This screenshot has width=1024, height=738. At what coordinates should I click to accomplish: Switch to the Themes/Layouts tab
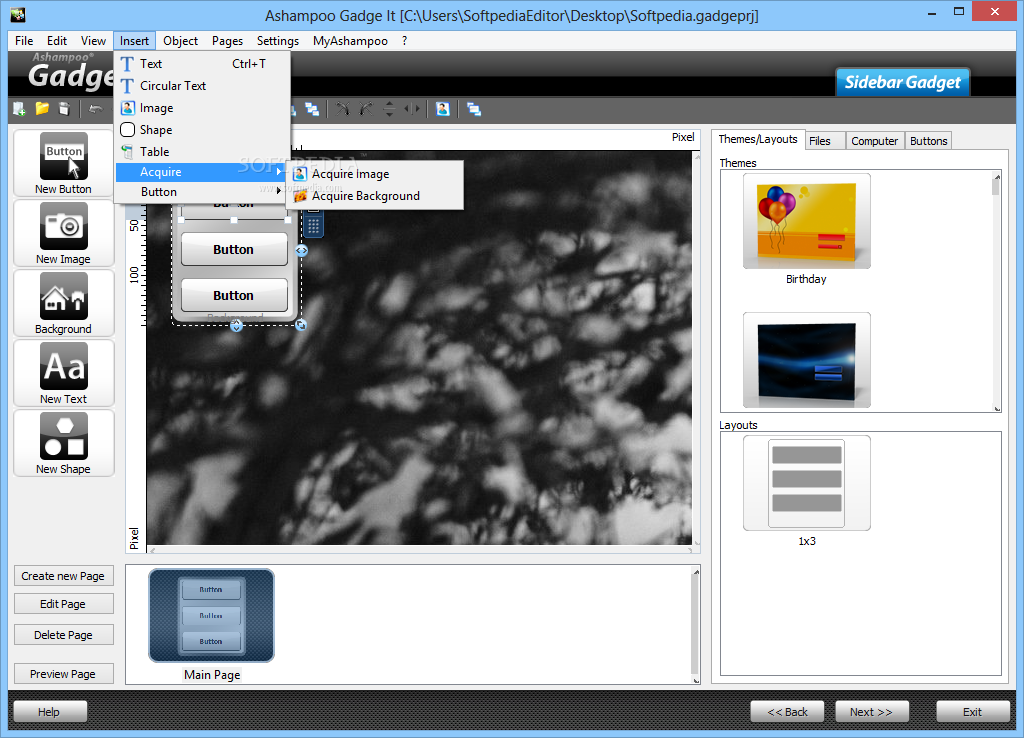pos(758,139)
